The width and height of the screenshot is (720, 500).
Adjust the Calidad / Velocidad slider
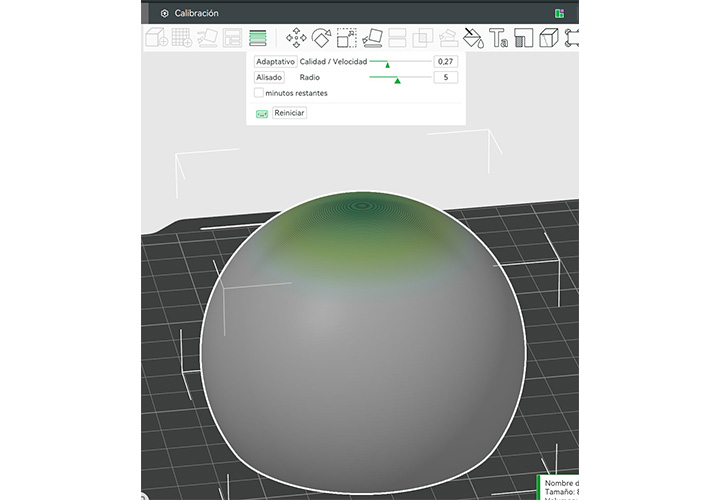[x=400, y=62]
